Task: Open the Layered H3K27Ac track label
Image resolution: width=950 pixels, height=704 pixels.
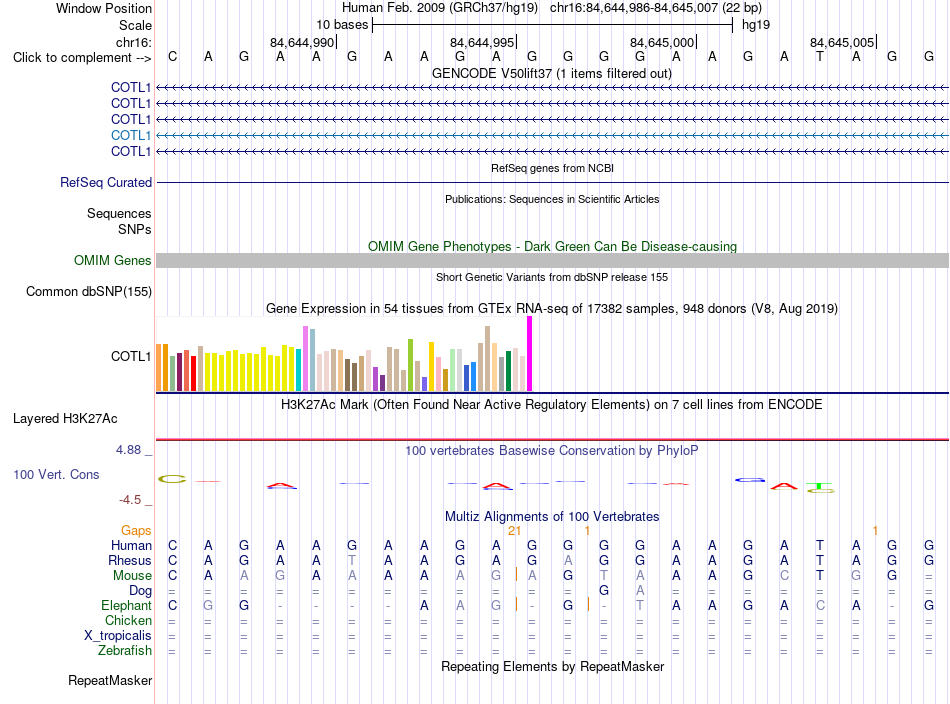Action: [x=65, y=419]
